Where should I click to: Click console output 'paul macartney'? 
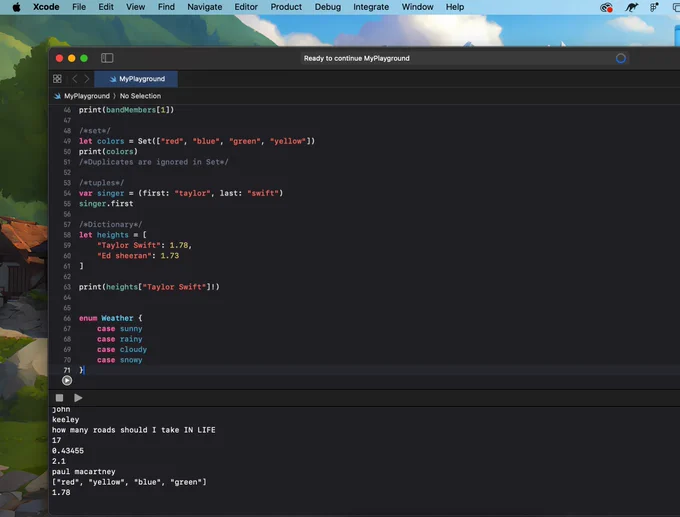(84, 471)
